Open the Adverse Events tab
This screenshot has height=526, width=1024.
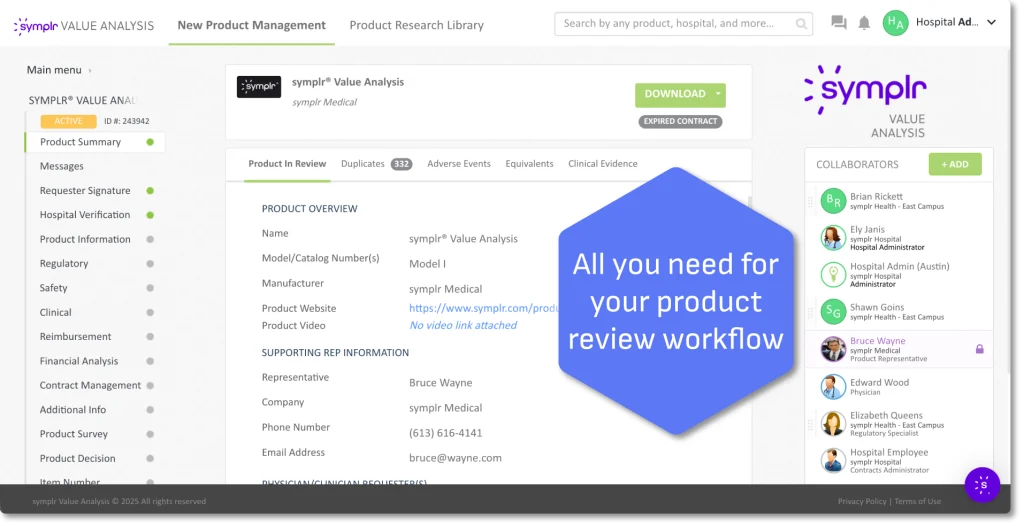pyautogui.click(x=458, y=164)
